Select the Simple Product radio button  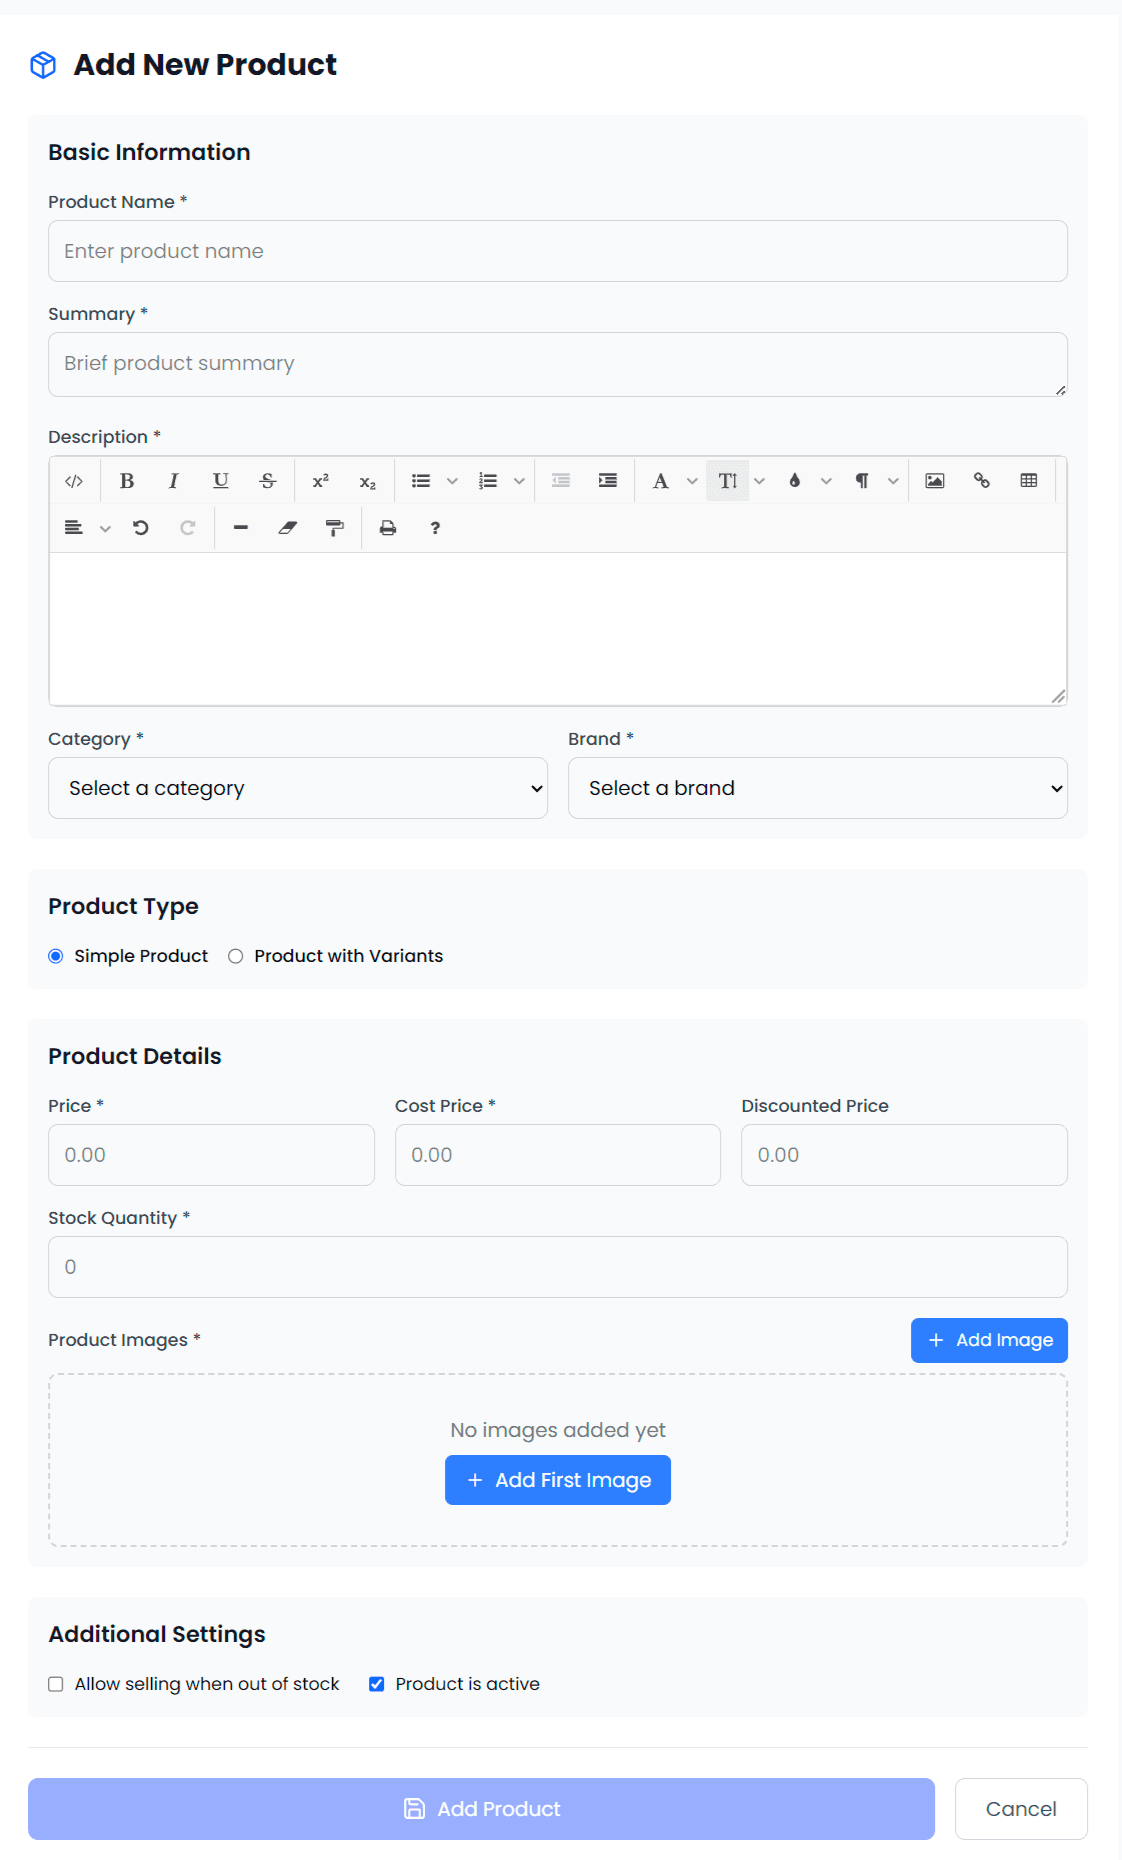coord(56,956)
